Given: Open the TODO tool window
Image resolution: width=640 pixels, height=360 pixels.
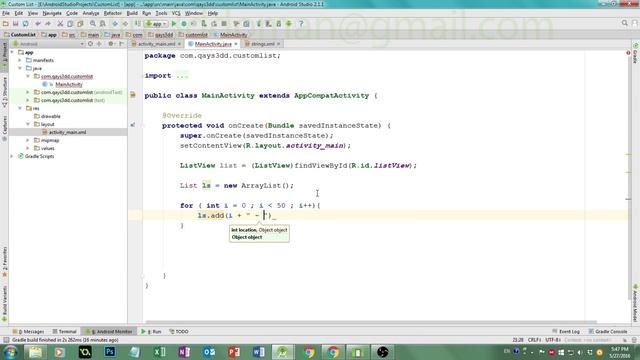Looking at the screenshot, I should [x=179, y=331].
